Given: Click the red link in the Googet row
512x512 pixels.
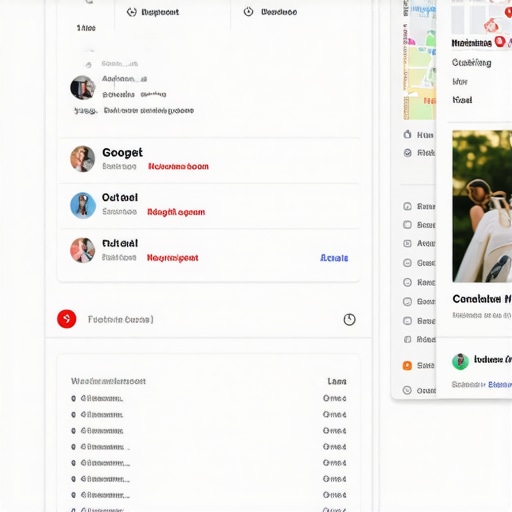Looking at the screenshot, I should pyautogui.click(x=178, y=166).
